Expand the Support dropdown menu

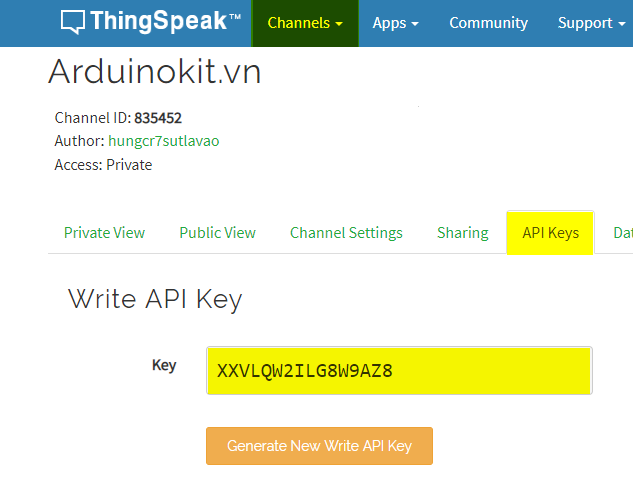(x=591, y=23)
